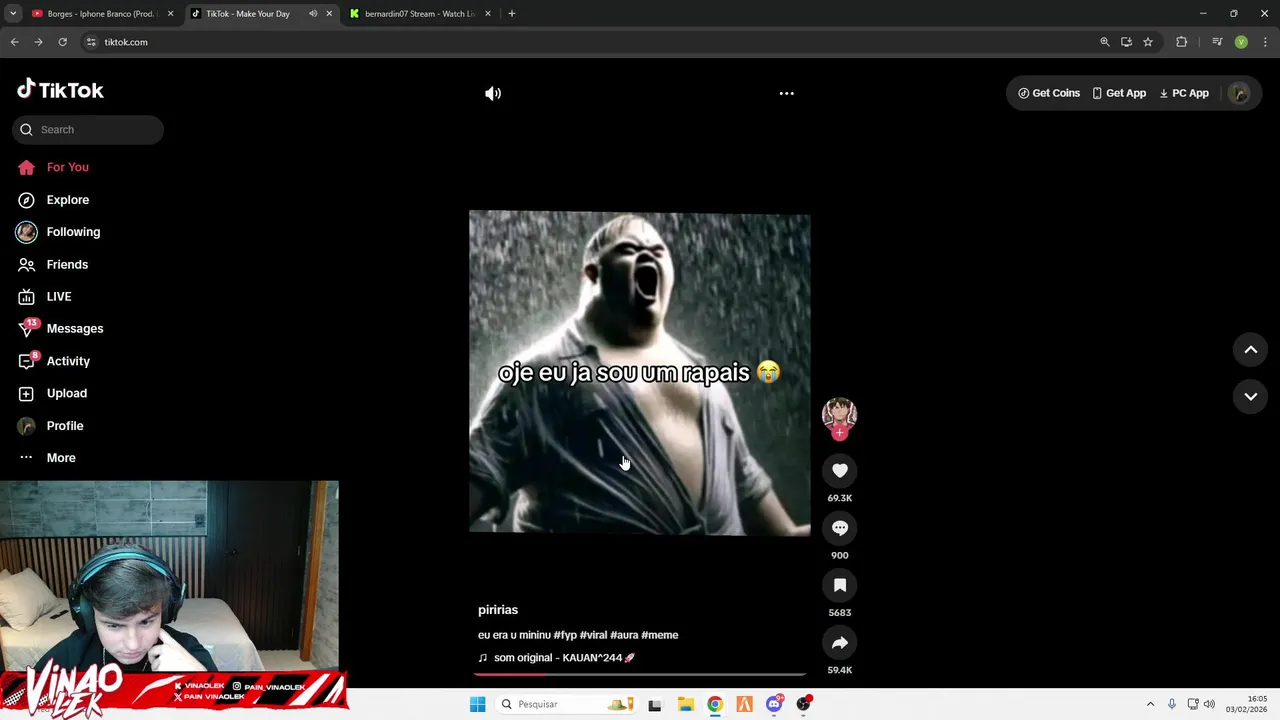This screenshot has height=720, width=1280.
Task: Install the app via address bar icon
Action: [x=1126, y=42]
